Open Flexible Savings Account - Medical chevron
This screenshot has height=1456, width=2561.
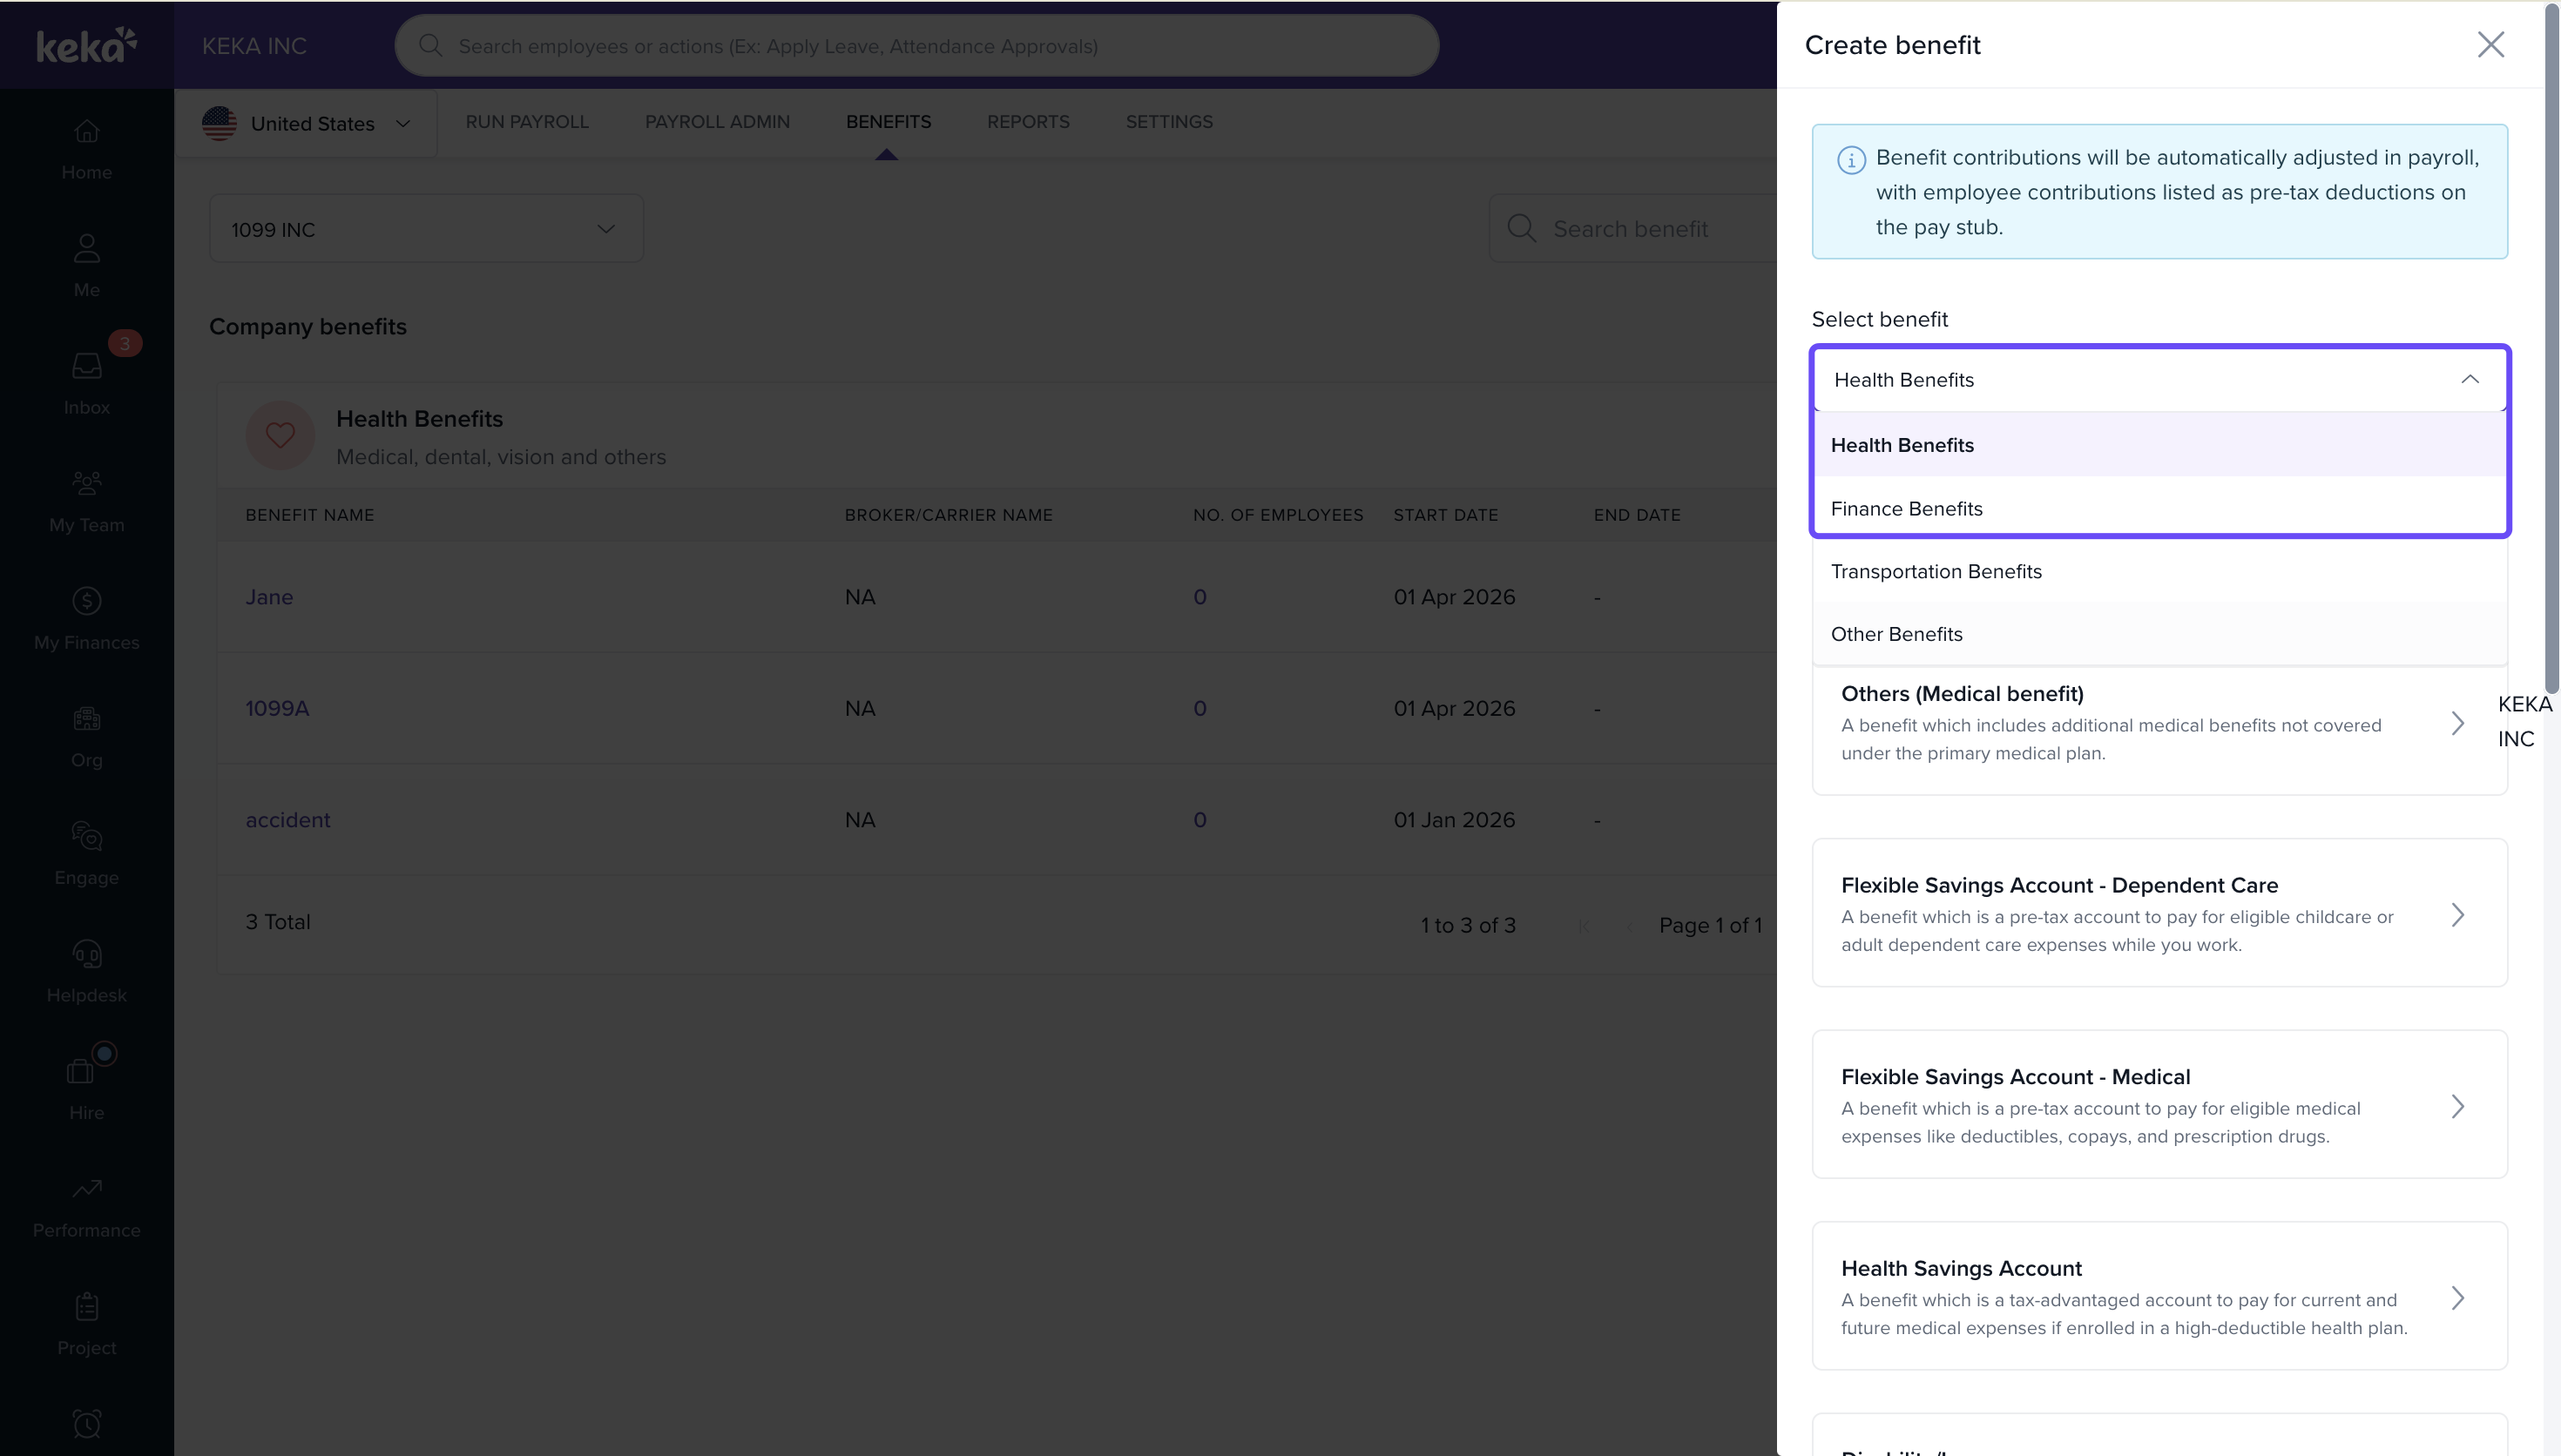[x=2457, y=1106]
